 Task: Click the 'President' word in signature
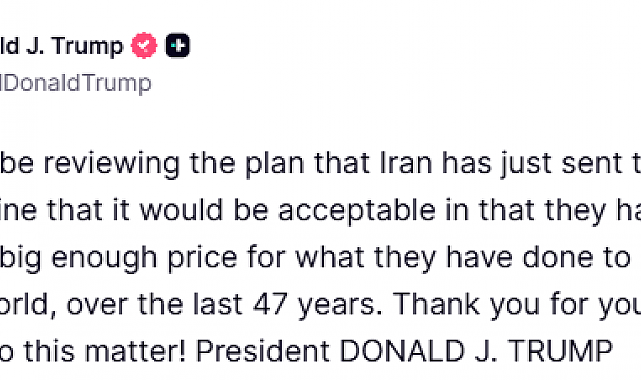tap(263, 351)
